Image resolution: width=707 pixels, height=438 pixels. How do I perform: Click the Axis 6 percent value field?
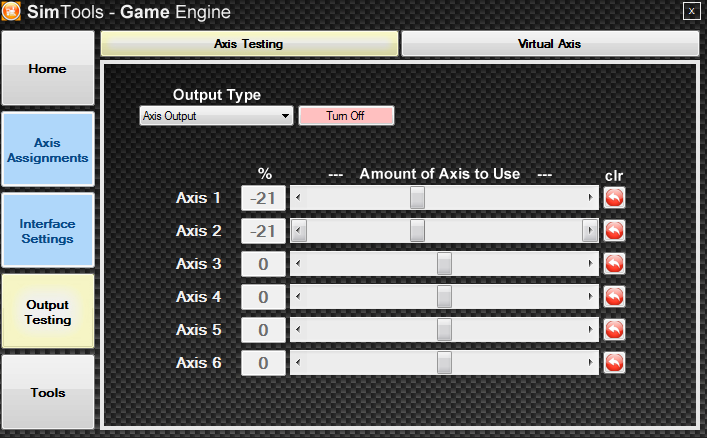pos(263,363)
